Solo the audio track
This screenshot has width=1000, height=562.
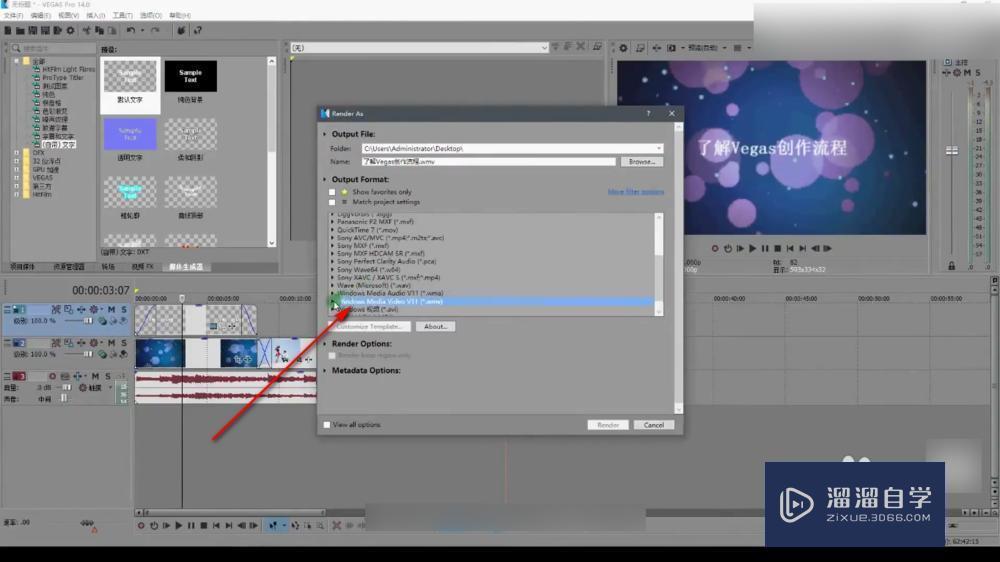[108, 376]
